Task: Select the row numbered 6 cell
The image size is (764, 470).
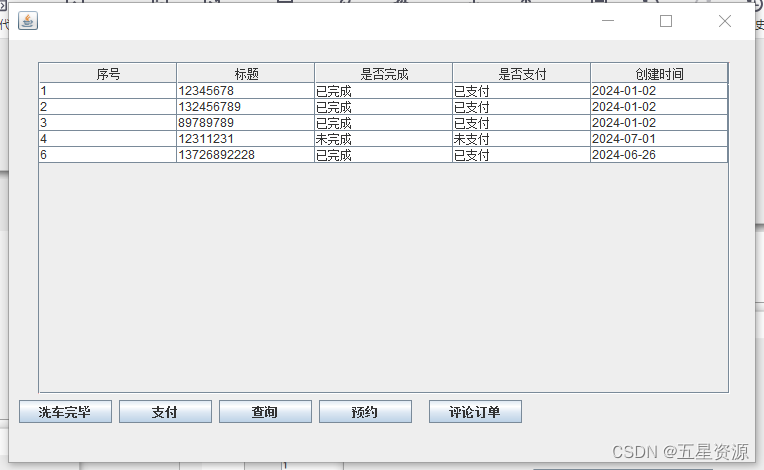Action: pos(108,155)
